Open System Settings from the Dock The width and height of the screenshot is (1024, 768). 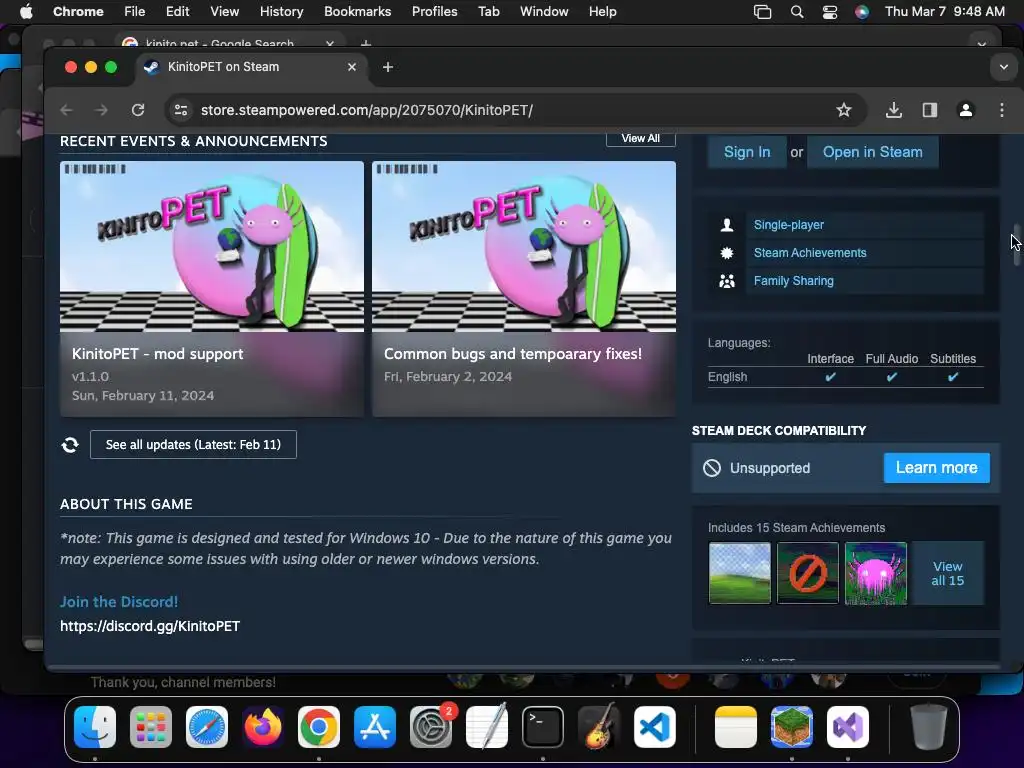click(431, 727)
